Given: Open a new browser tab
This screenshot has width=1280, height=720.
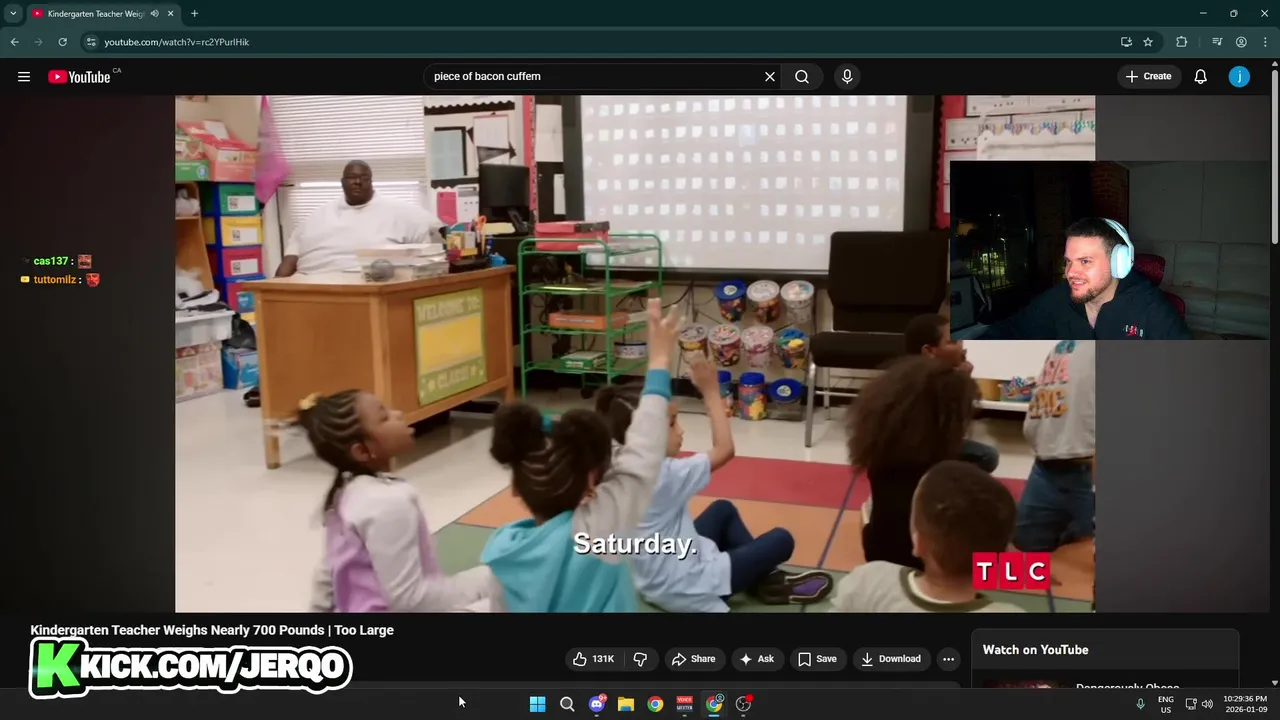Looking at the screenshot, I should (x=194, y=13).
